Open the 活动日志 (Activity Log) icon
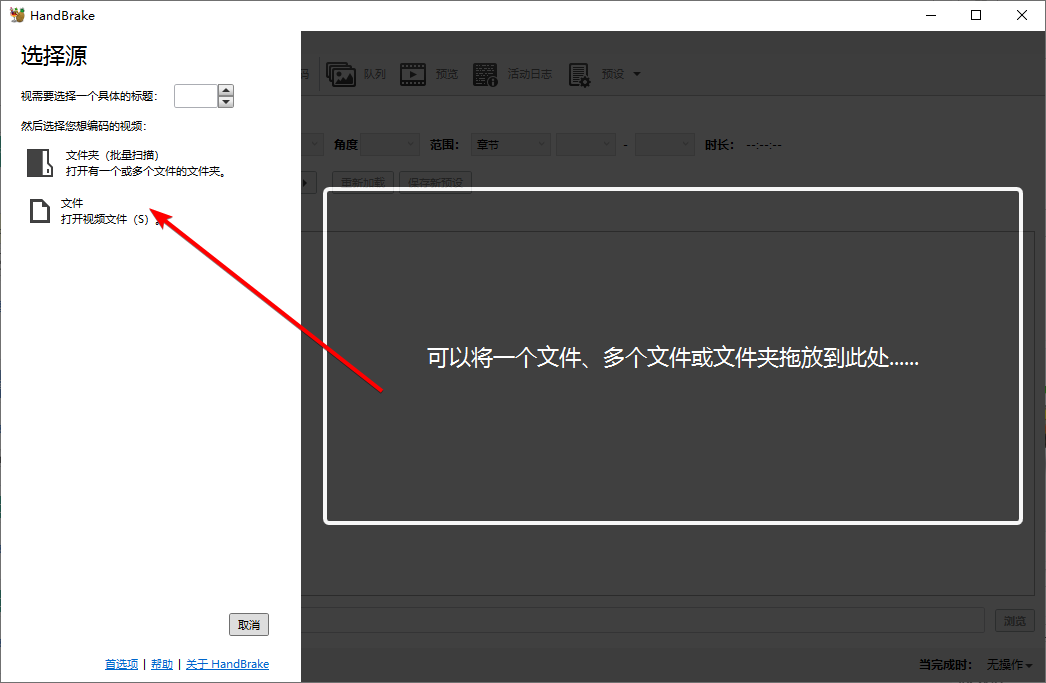Viewport: 1046px width, 683px height. (x=485, y=73)
